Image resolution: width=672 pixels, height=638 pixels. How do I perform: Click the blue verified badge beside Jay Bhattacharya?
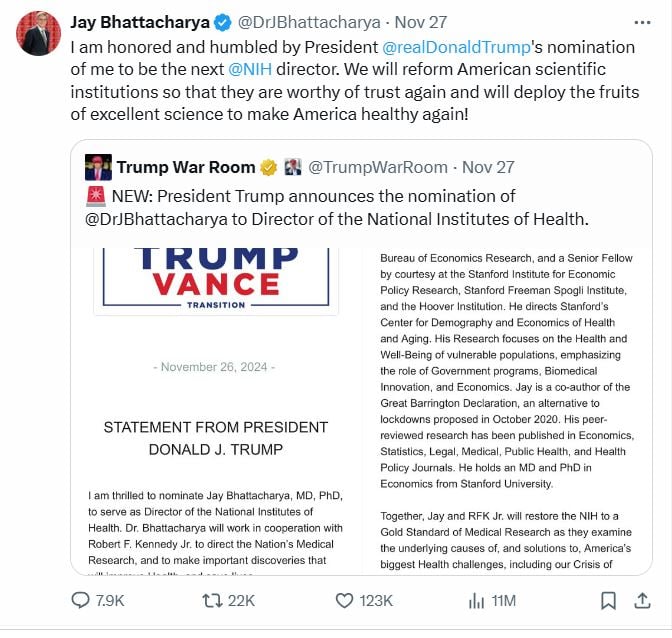point(224,23)
